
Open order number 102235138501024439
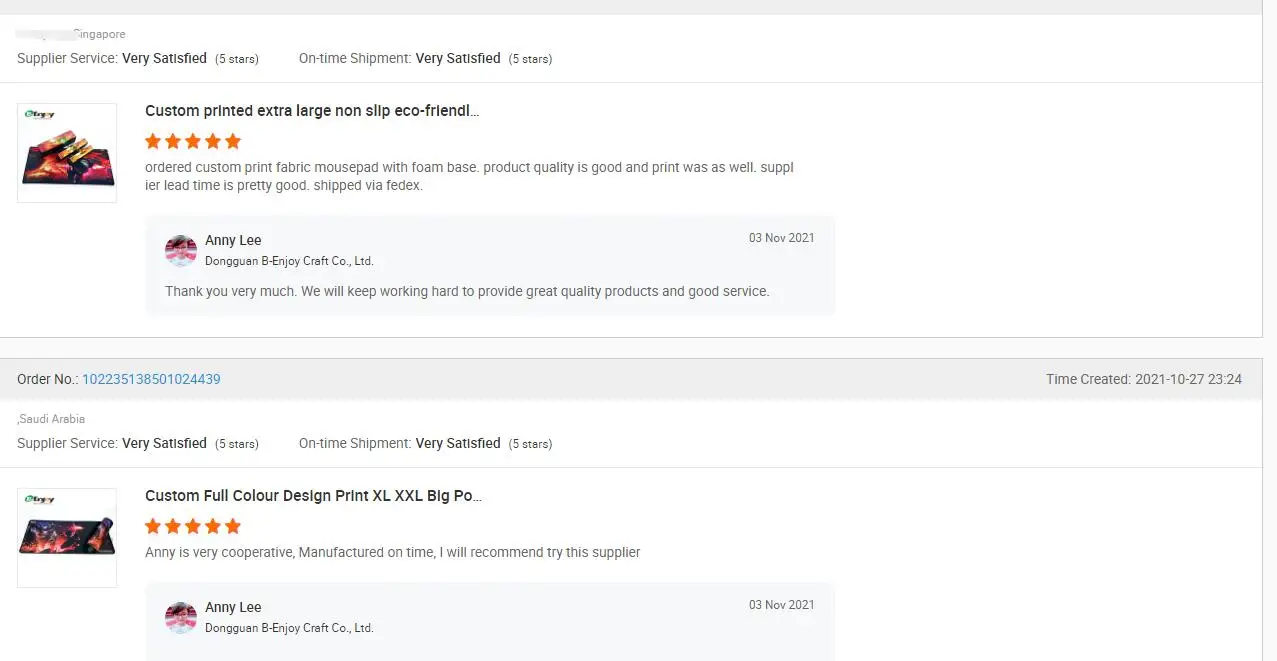pos(151,380)
